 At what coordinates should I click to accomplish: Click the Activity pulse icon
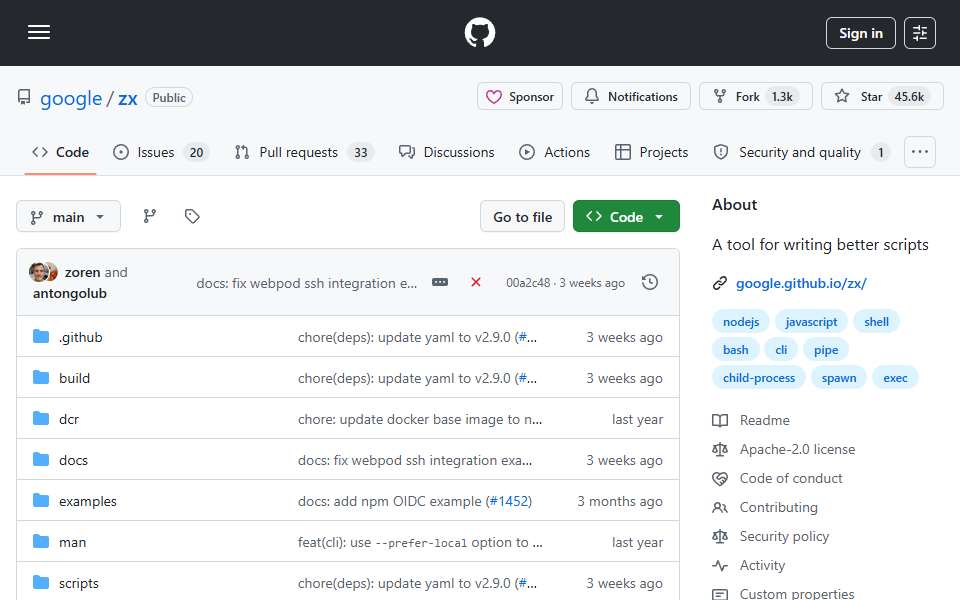720,566
